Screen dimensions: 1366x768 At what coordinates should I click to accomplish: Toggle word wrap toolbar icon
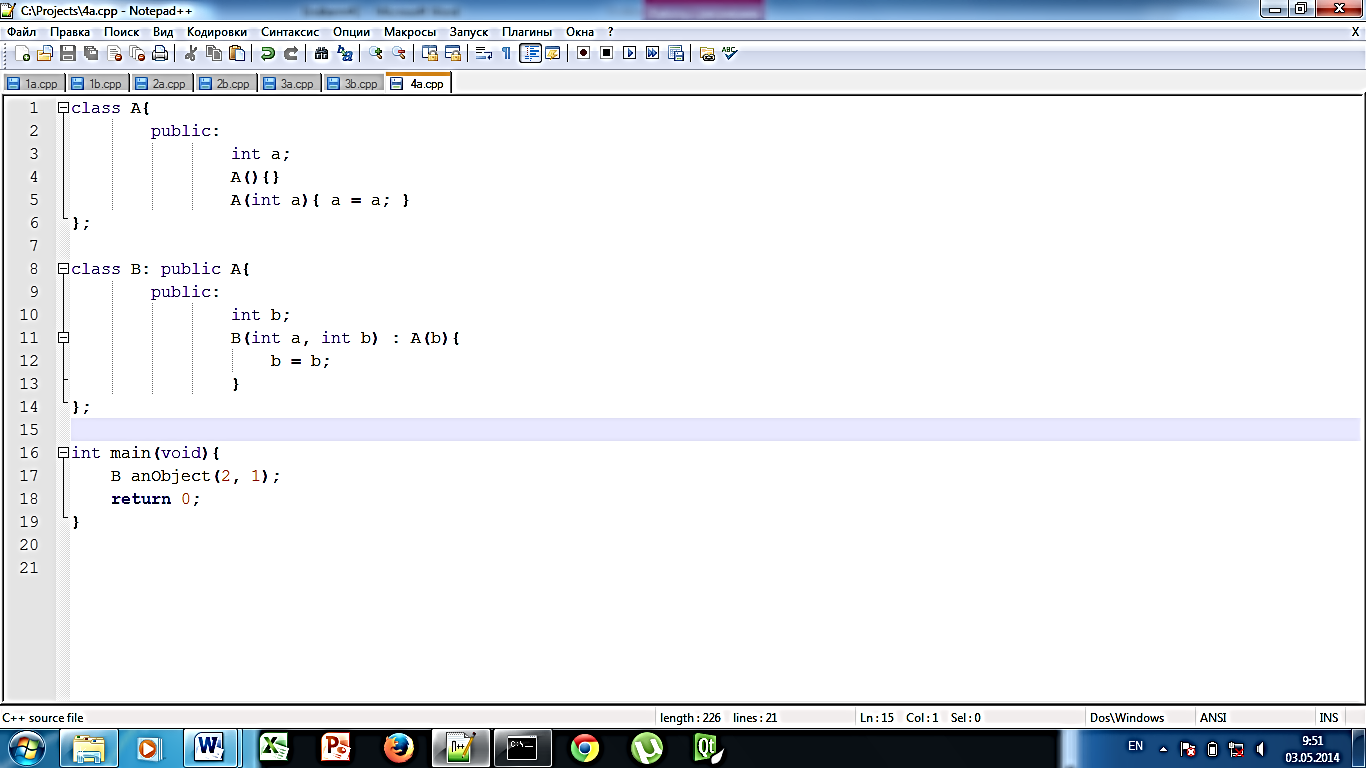tap(483, 53)
